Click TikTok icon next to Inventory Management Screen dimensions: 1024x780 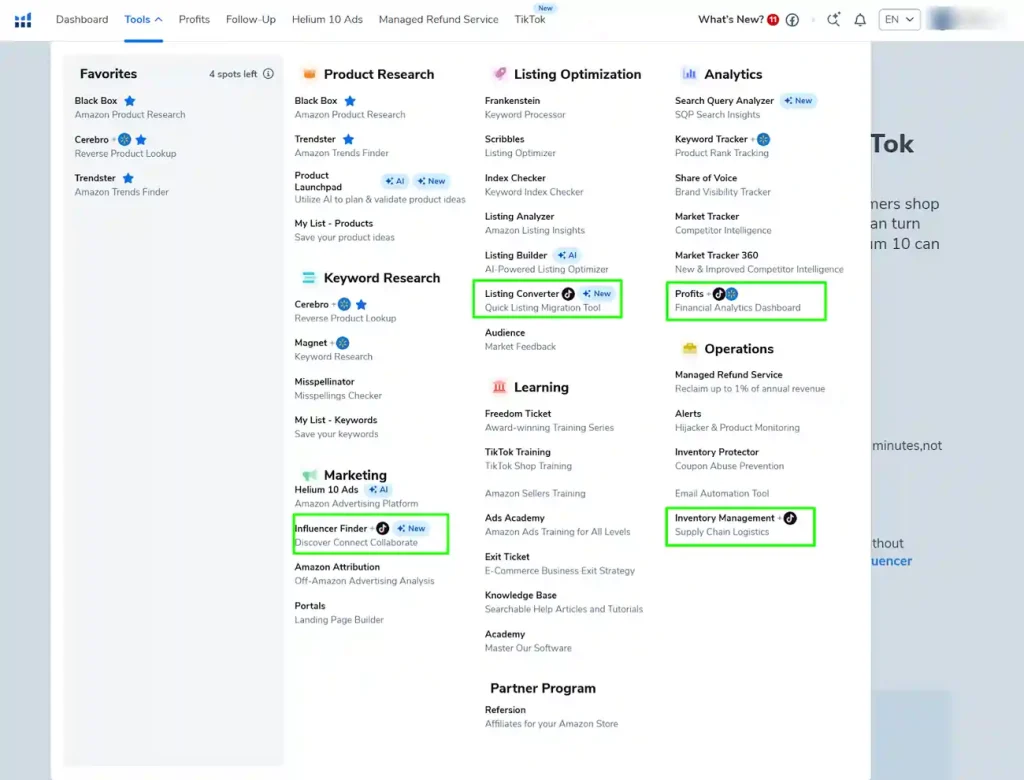[790, 518]
